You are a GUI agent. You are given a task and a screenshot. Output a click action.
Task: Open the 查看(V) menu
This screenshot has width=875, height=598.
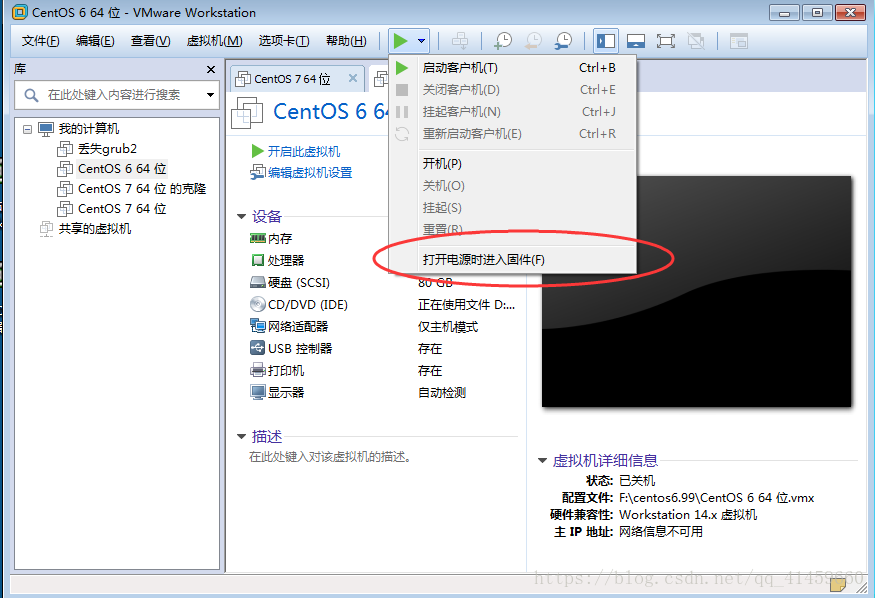pos(150,41)
